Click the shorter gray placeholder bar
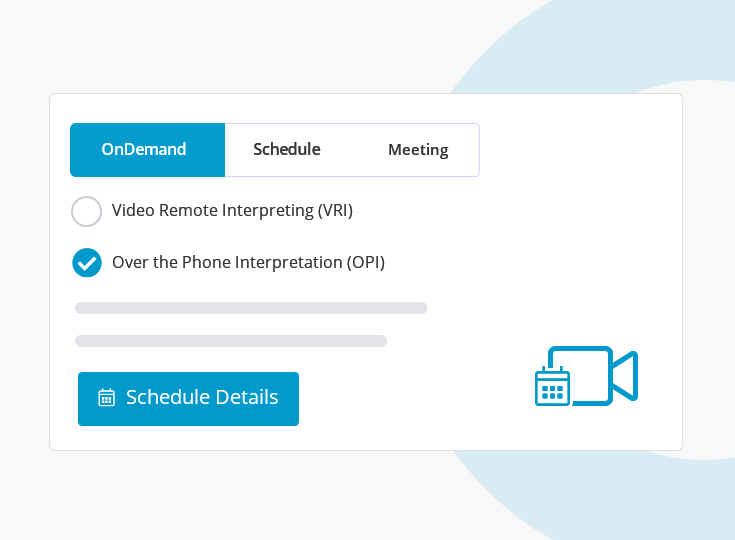This screenshot has width=735, height=540. tap(231, 341)
